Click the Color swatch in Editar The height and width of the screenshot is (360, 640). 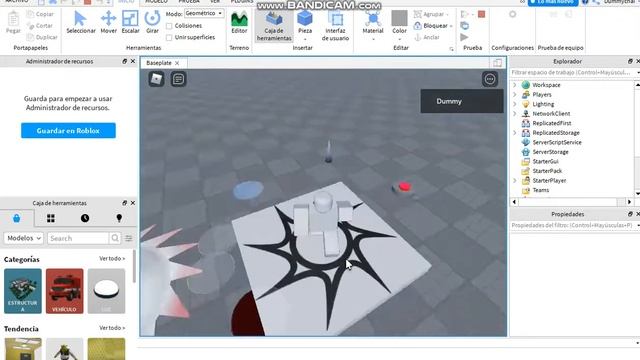point(399,18)
